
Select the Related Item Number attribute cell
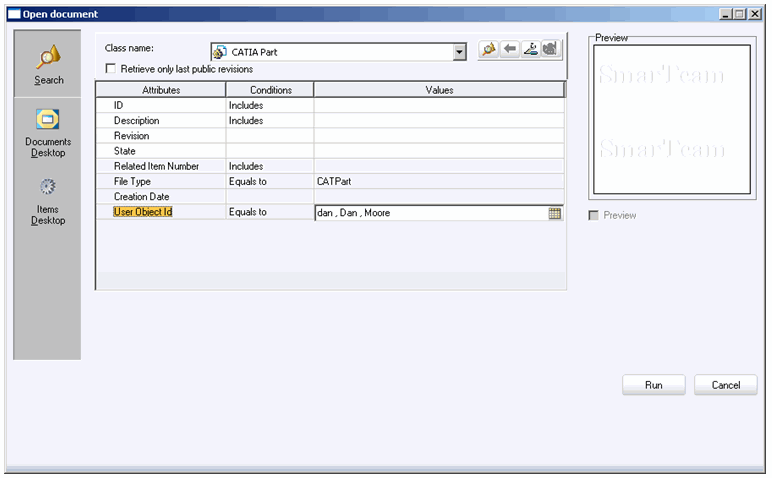pyautogui.click(x=161, y=166)
